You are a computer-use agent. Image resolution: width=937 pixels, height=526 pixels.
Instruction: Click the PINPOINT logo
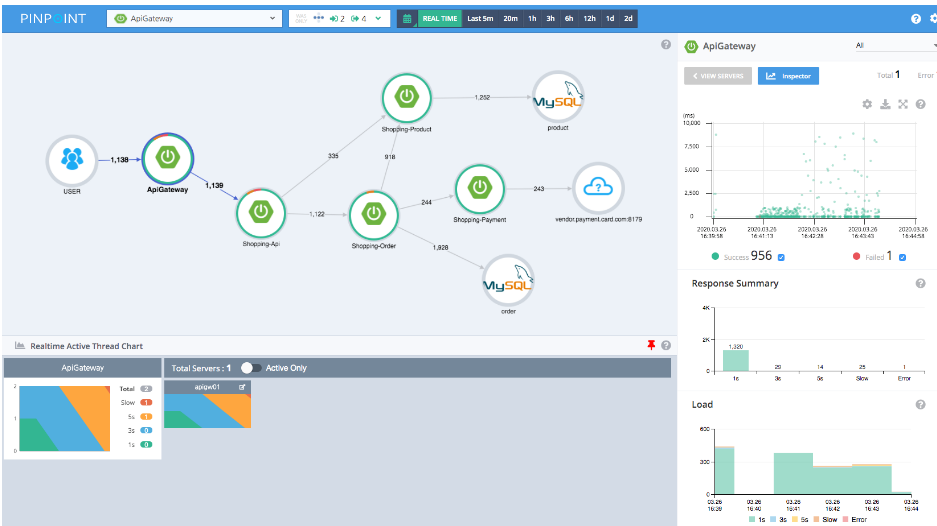click(x=53, y=19)
